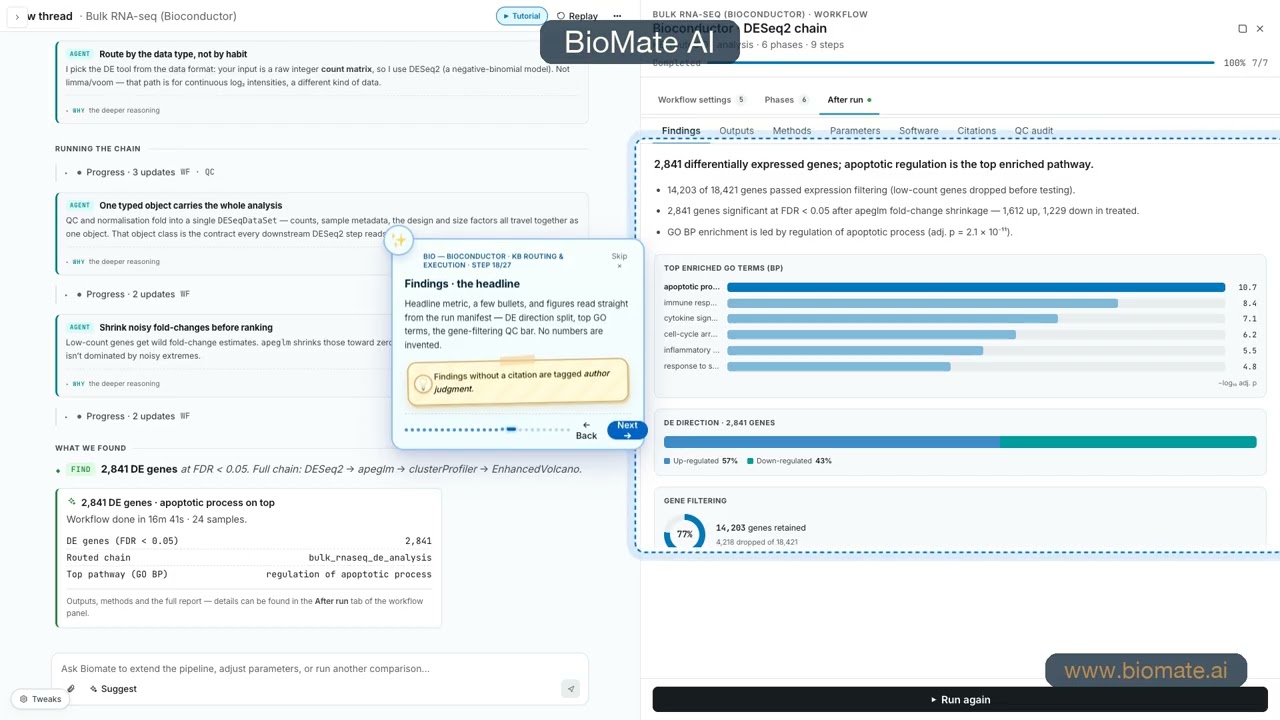Image resolution: width=1280 pixels, height=720 pixels.
Task: Skip the tutorial tour
Action: 619,260
